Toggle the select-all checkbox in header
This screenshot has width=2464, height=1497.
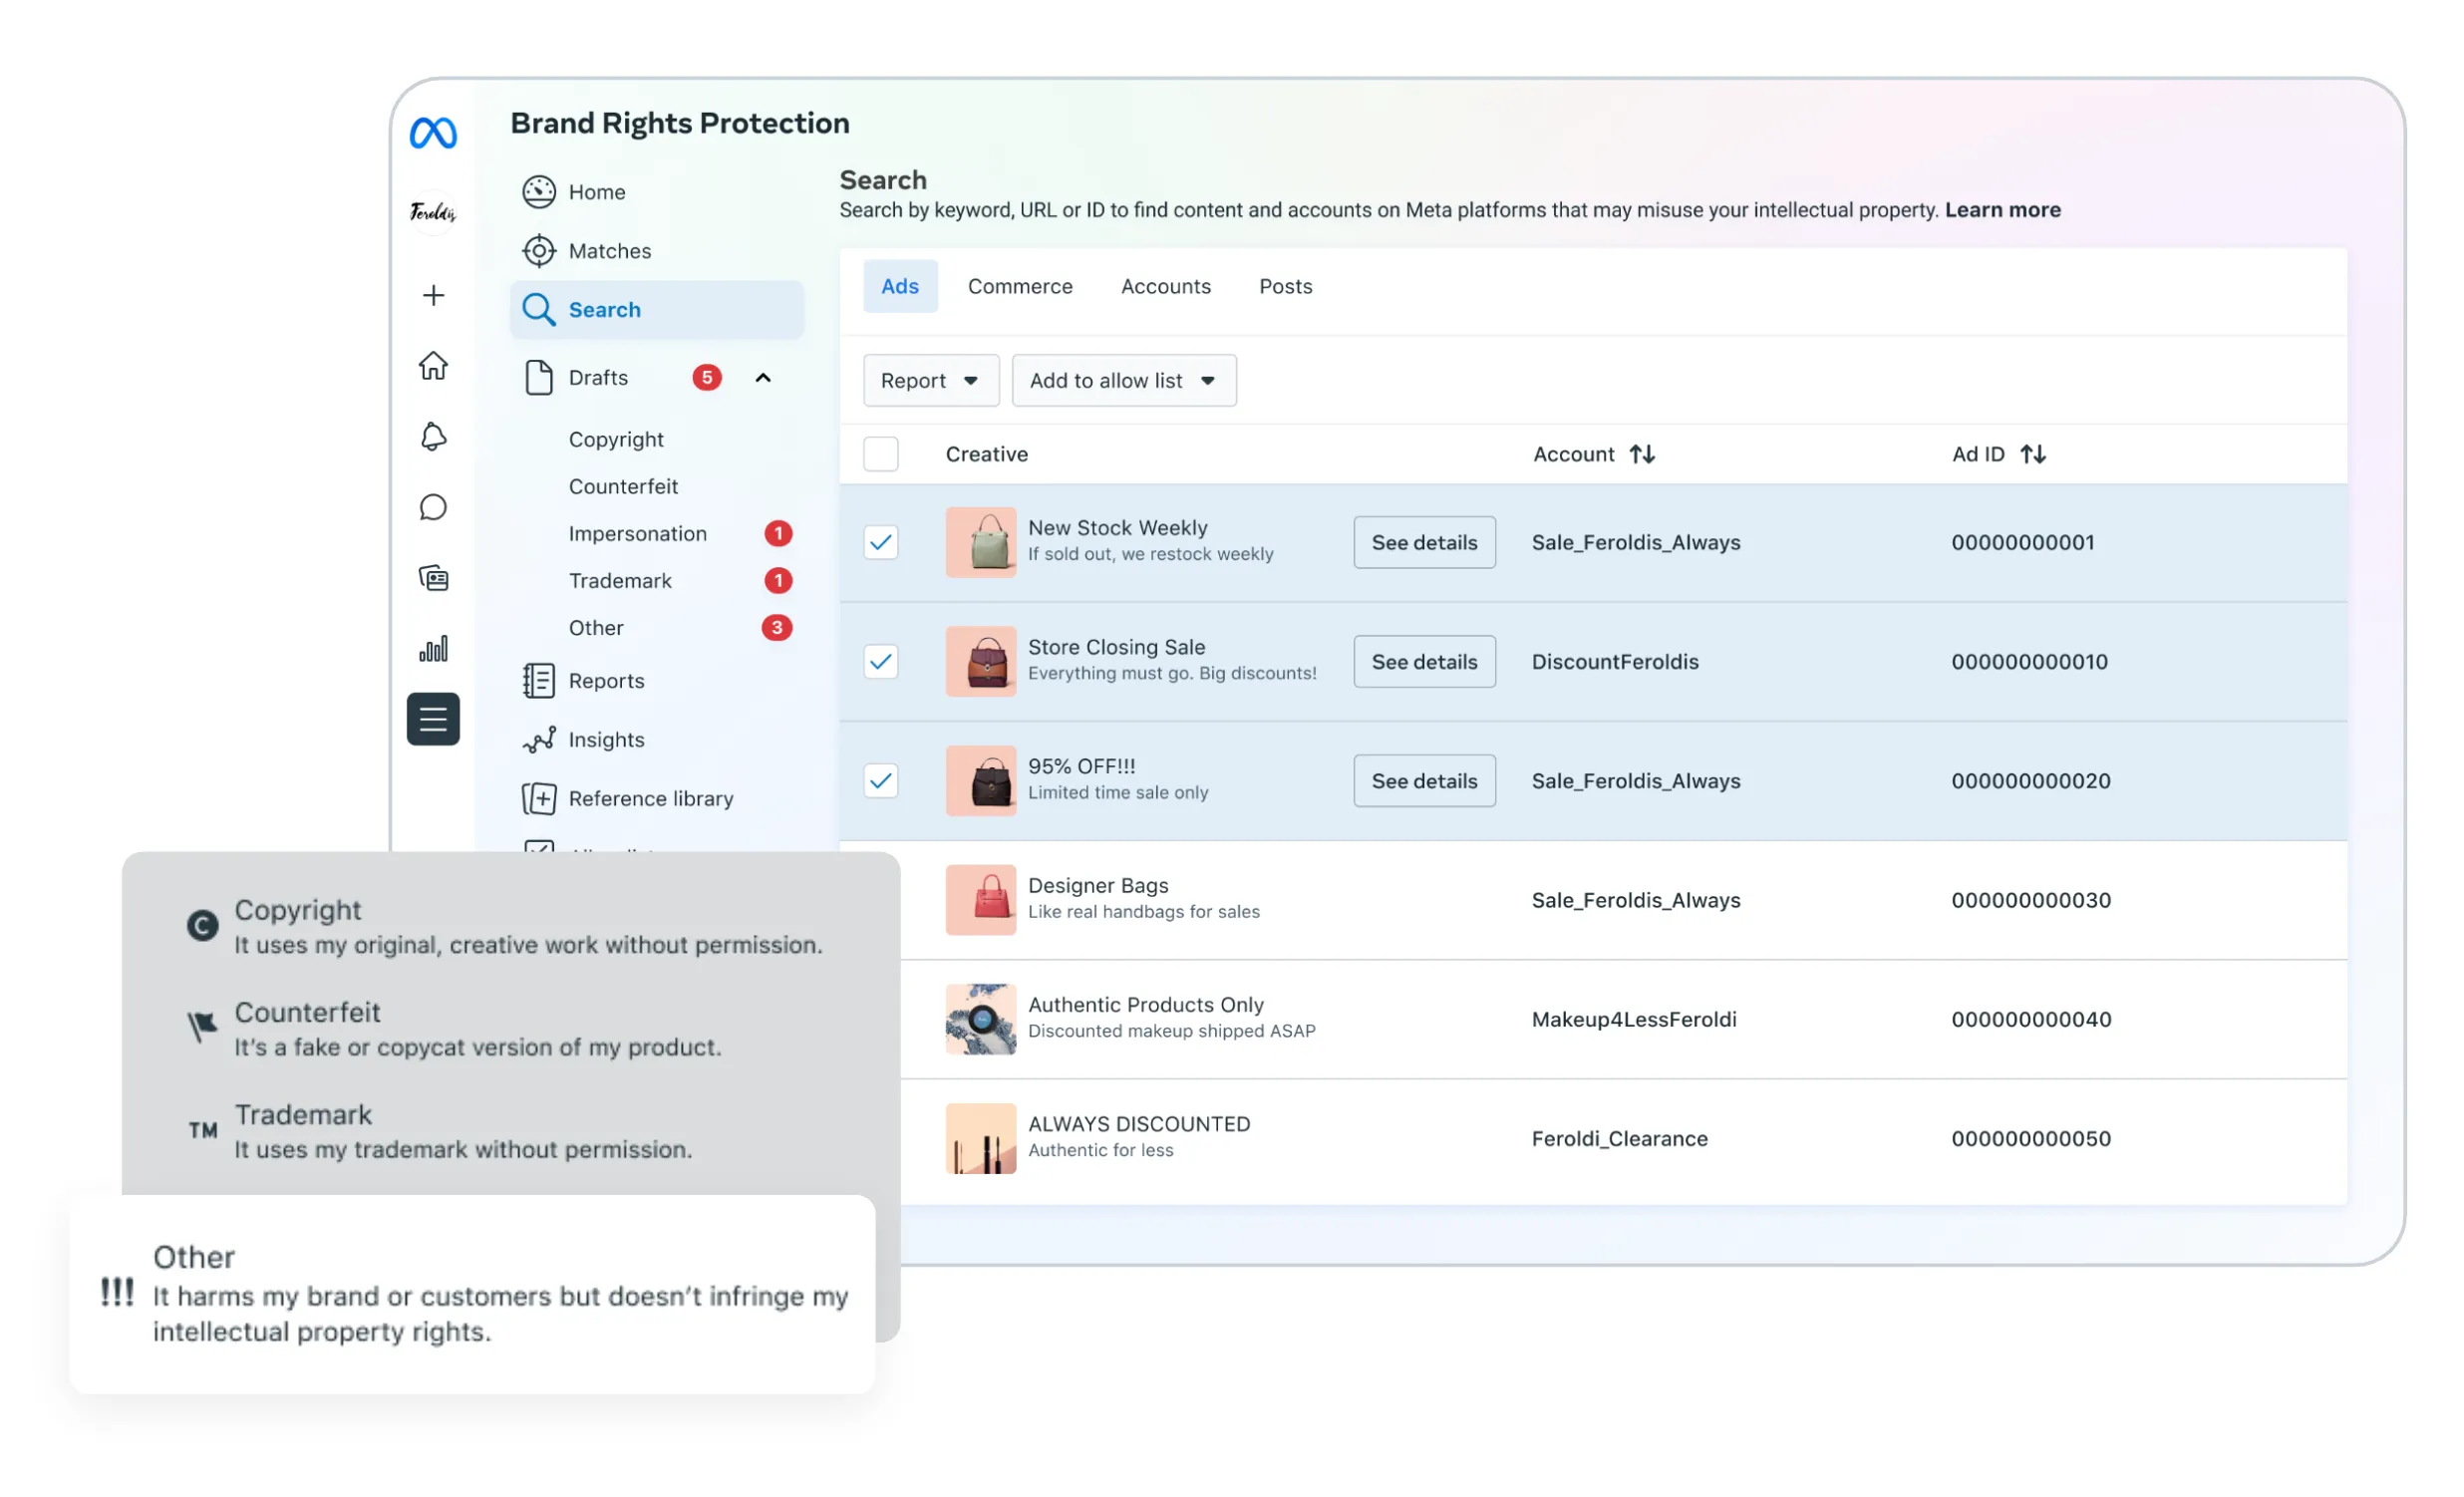pos(880,454)
